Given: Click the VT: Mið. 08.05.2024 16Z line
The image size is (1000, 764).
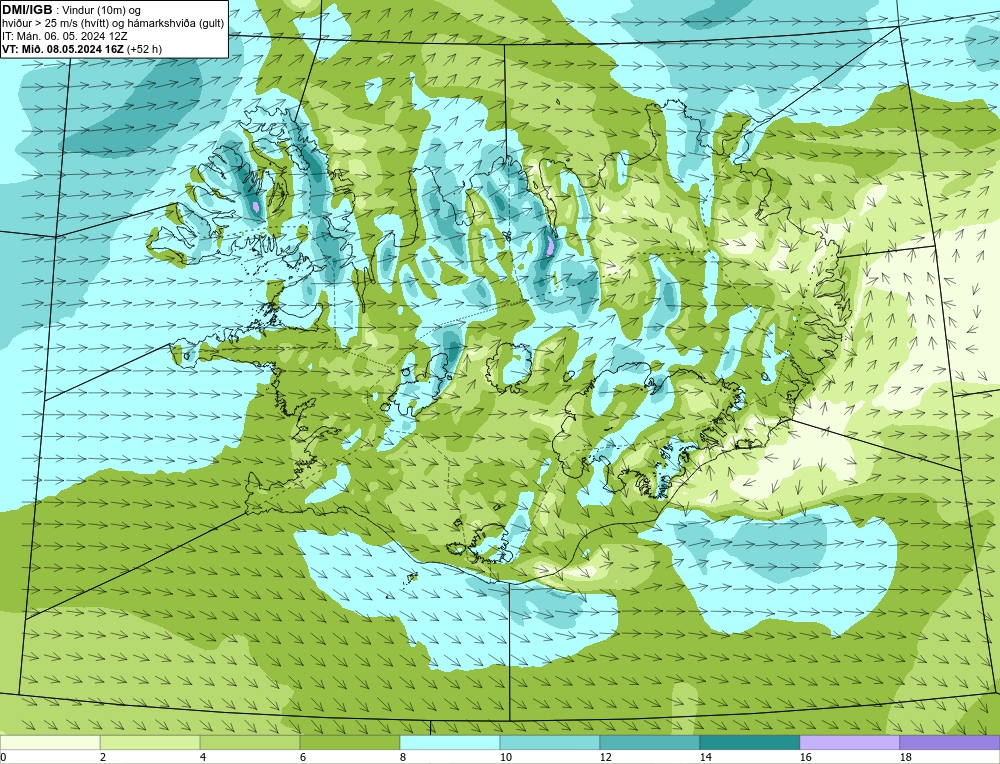Looking at the screenshot, I should click(82, 49).
